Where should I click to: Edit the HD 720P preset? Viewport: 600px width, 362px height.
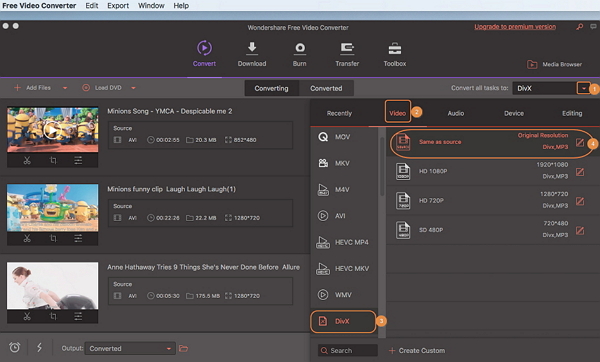tap(580, 201)
